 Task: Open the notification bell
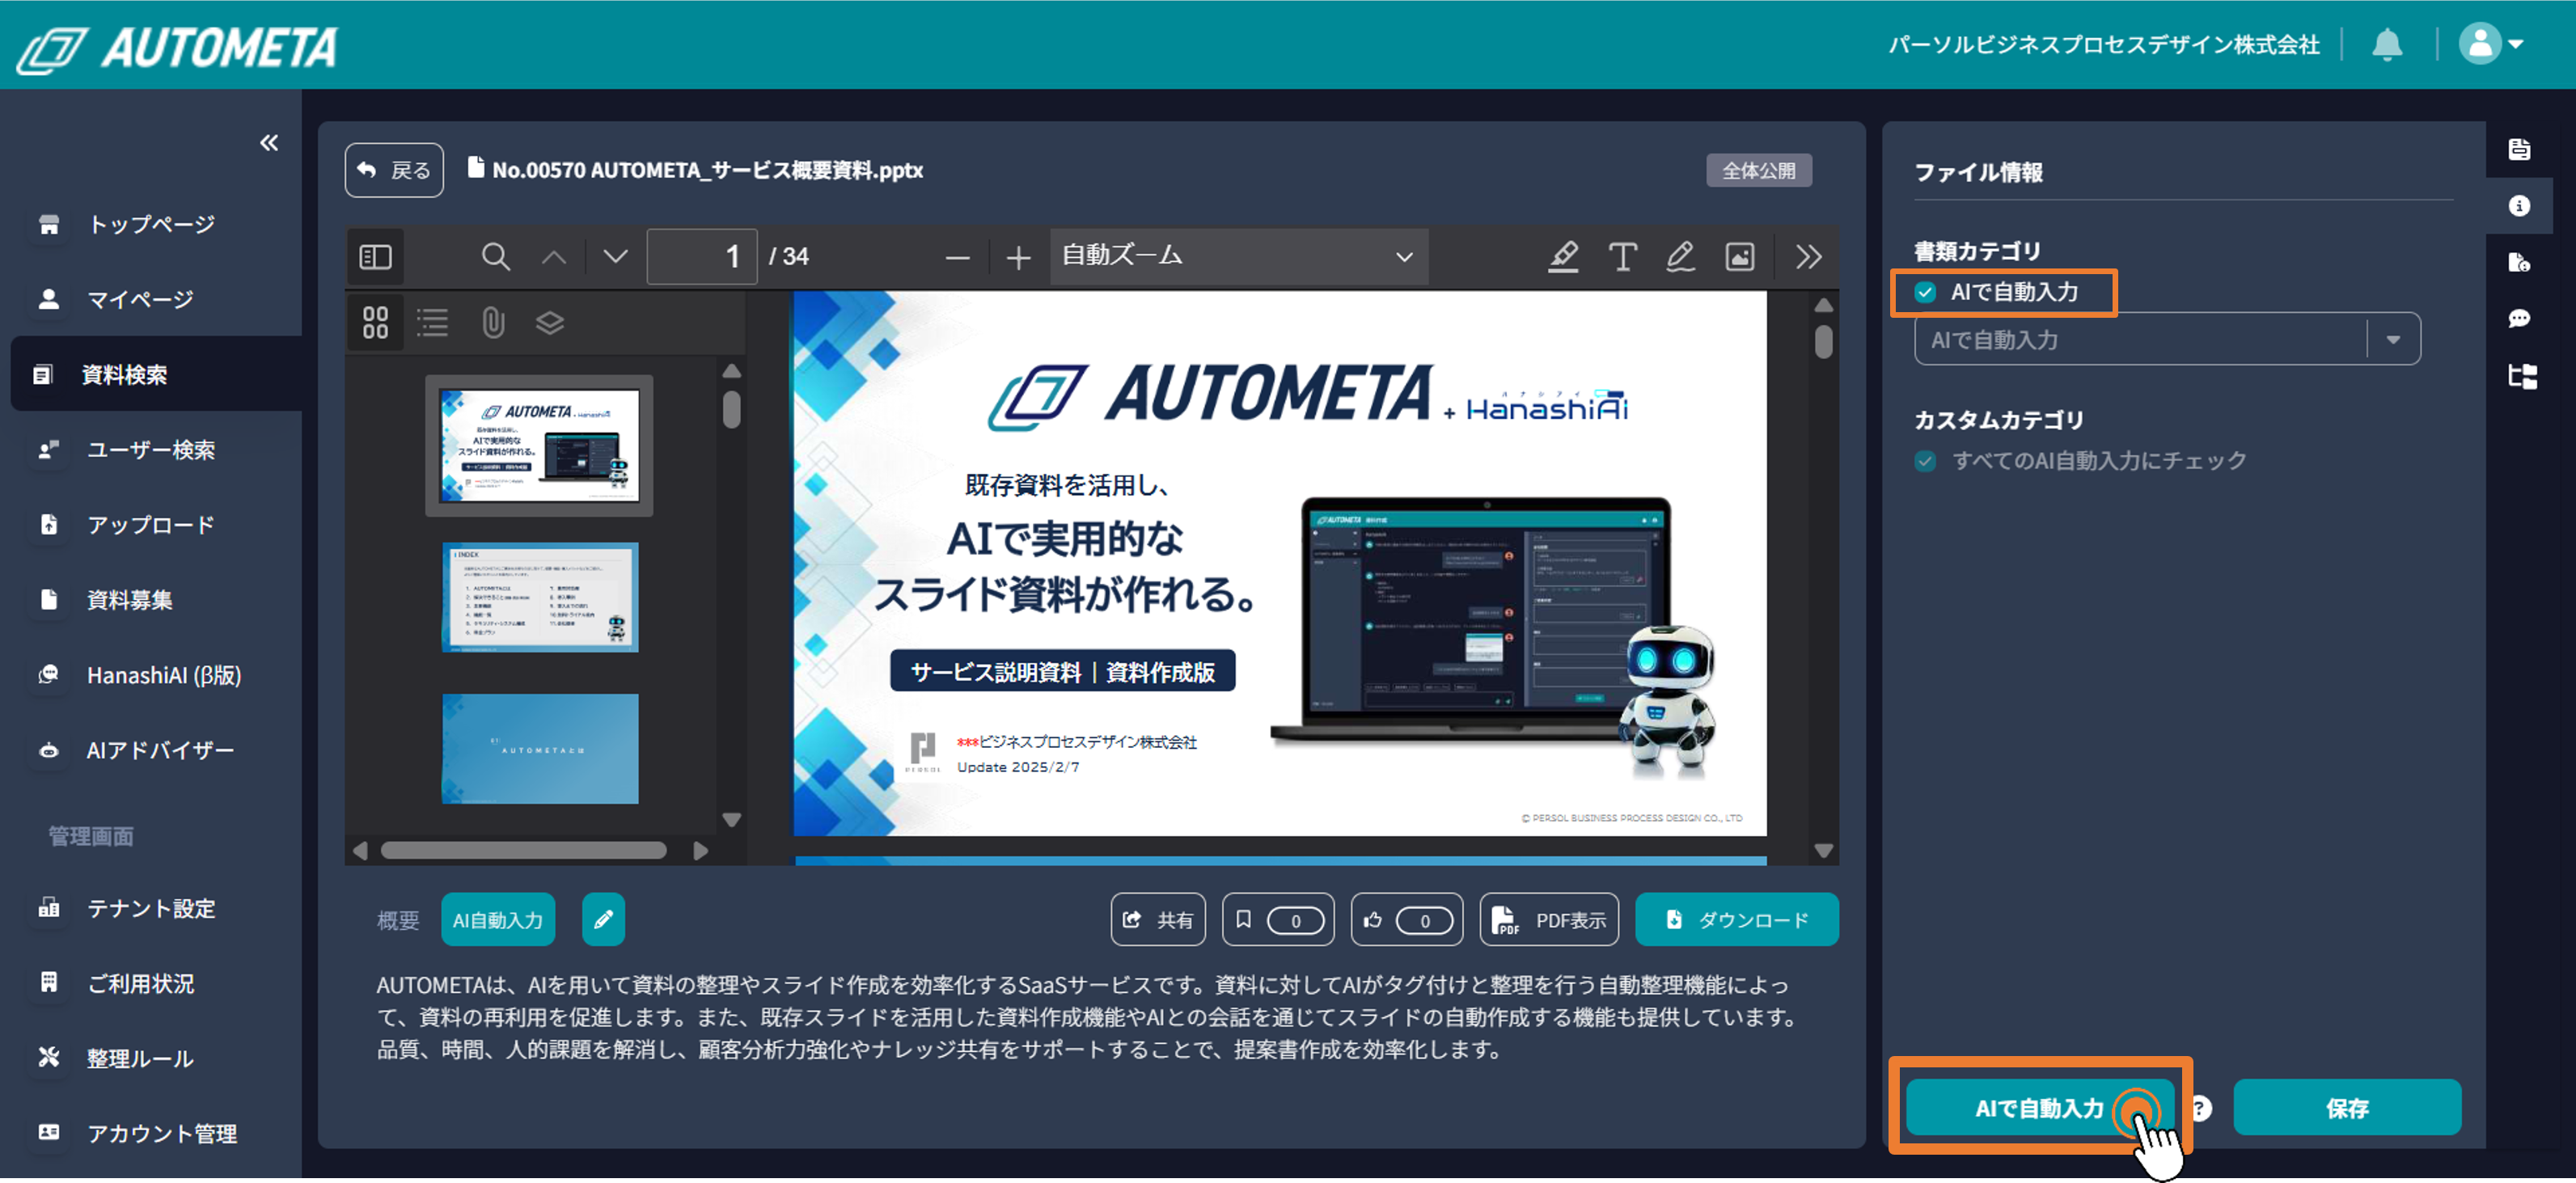point(2387,45)
